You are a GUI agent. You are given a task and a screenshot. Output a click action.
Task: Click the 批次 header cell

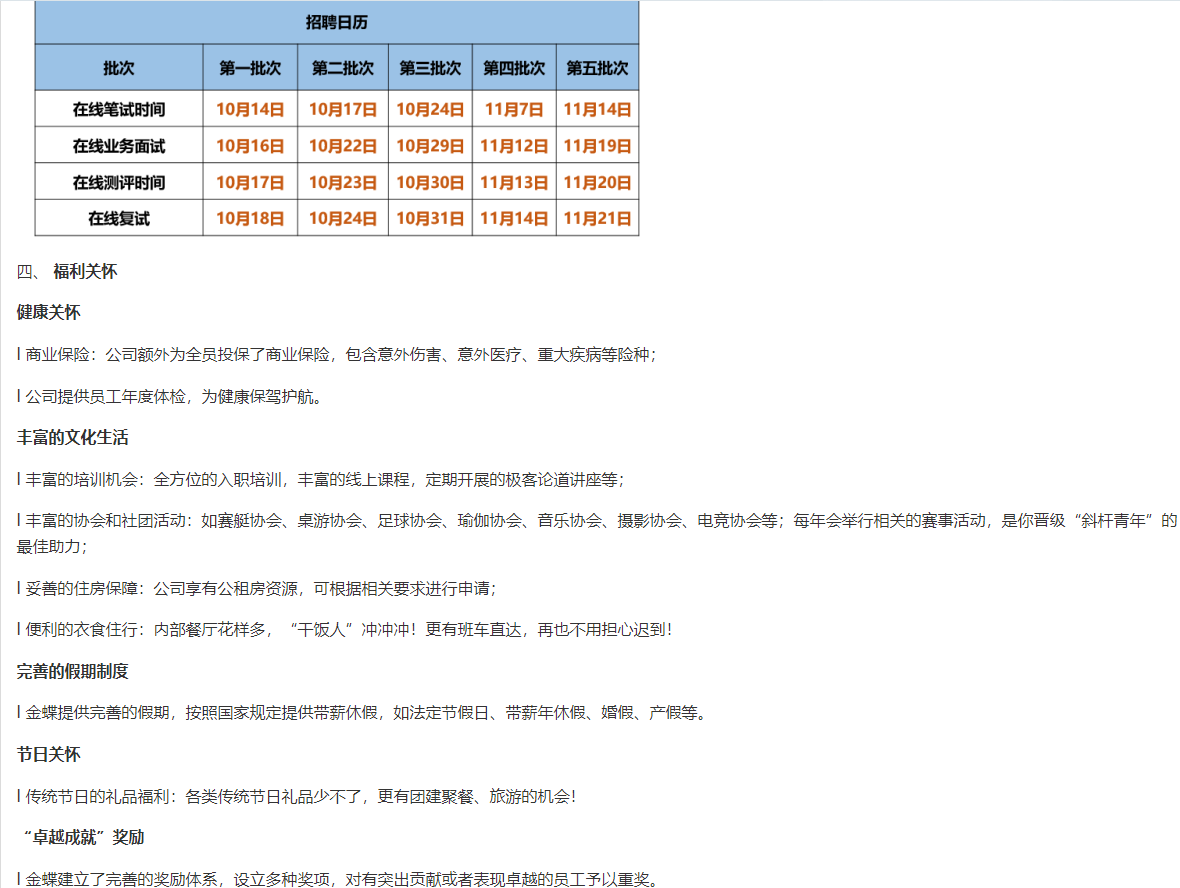[118, 68]
